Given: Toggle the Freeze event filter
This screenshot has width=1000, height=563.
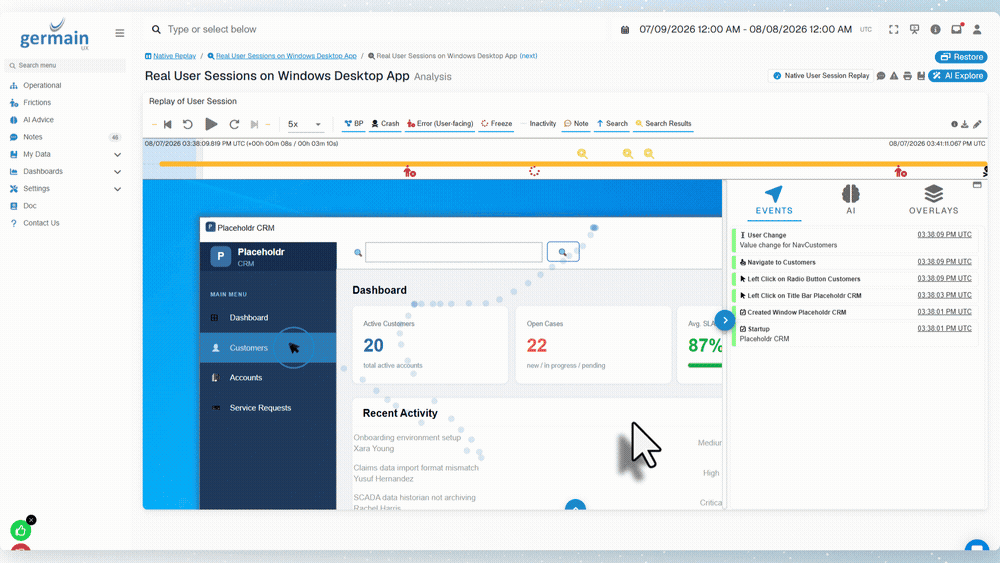Looking at the screenshot, I should pyautogui.click(x=497, y=124).
